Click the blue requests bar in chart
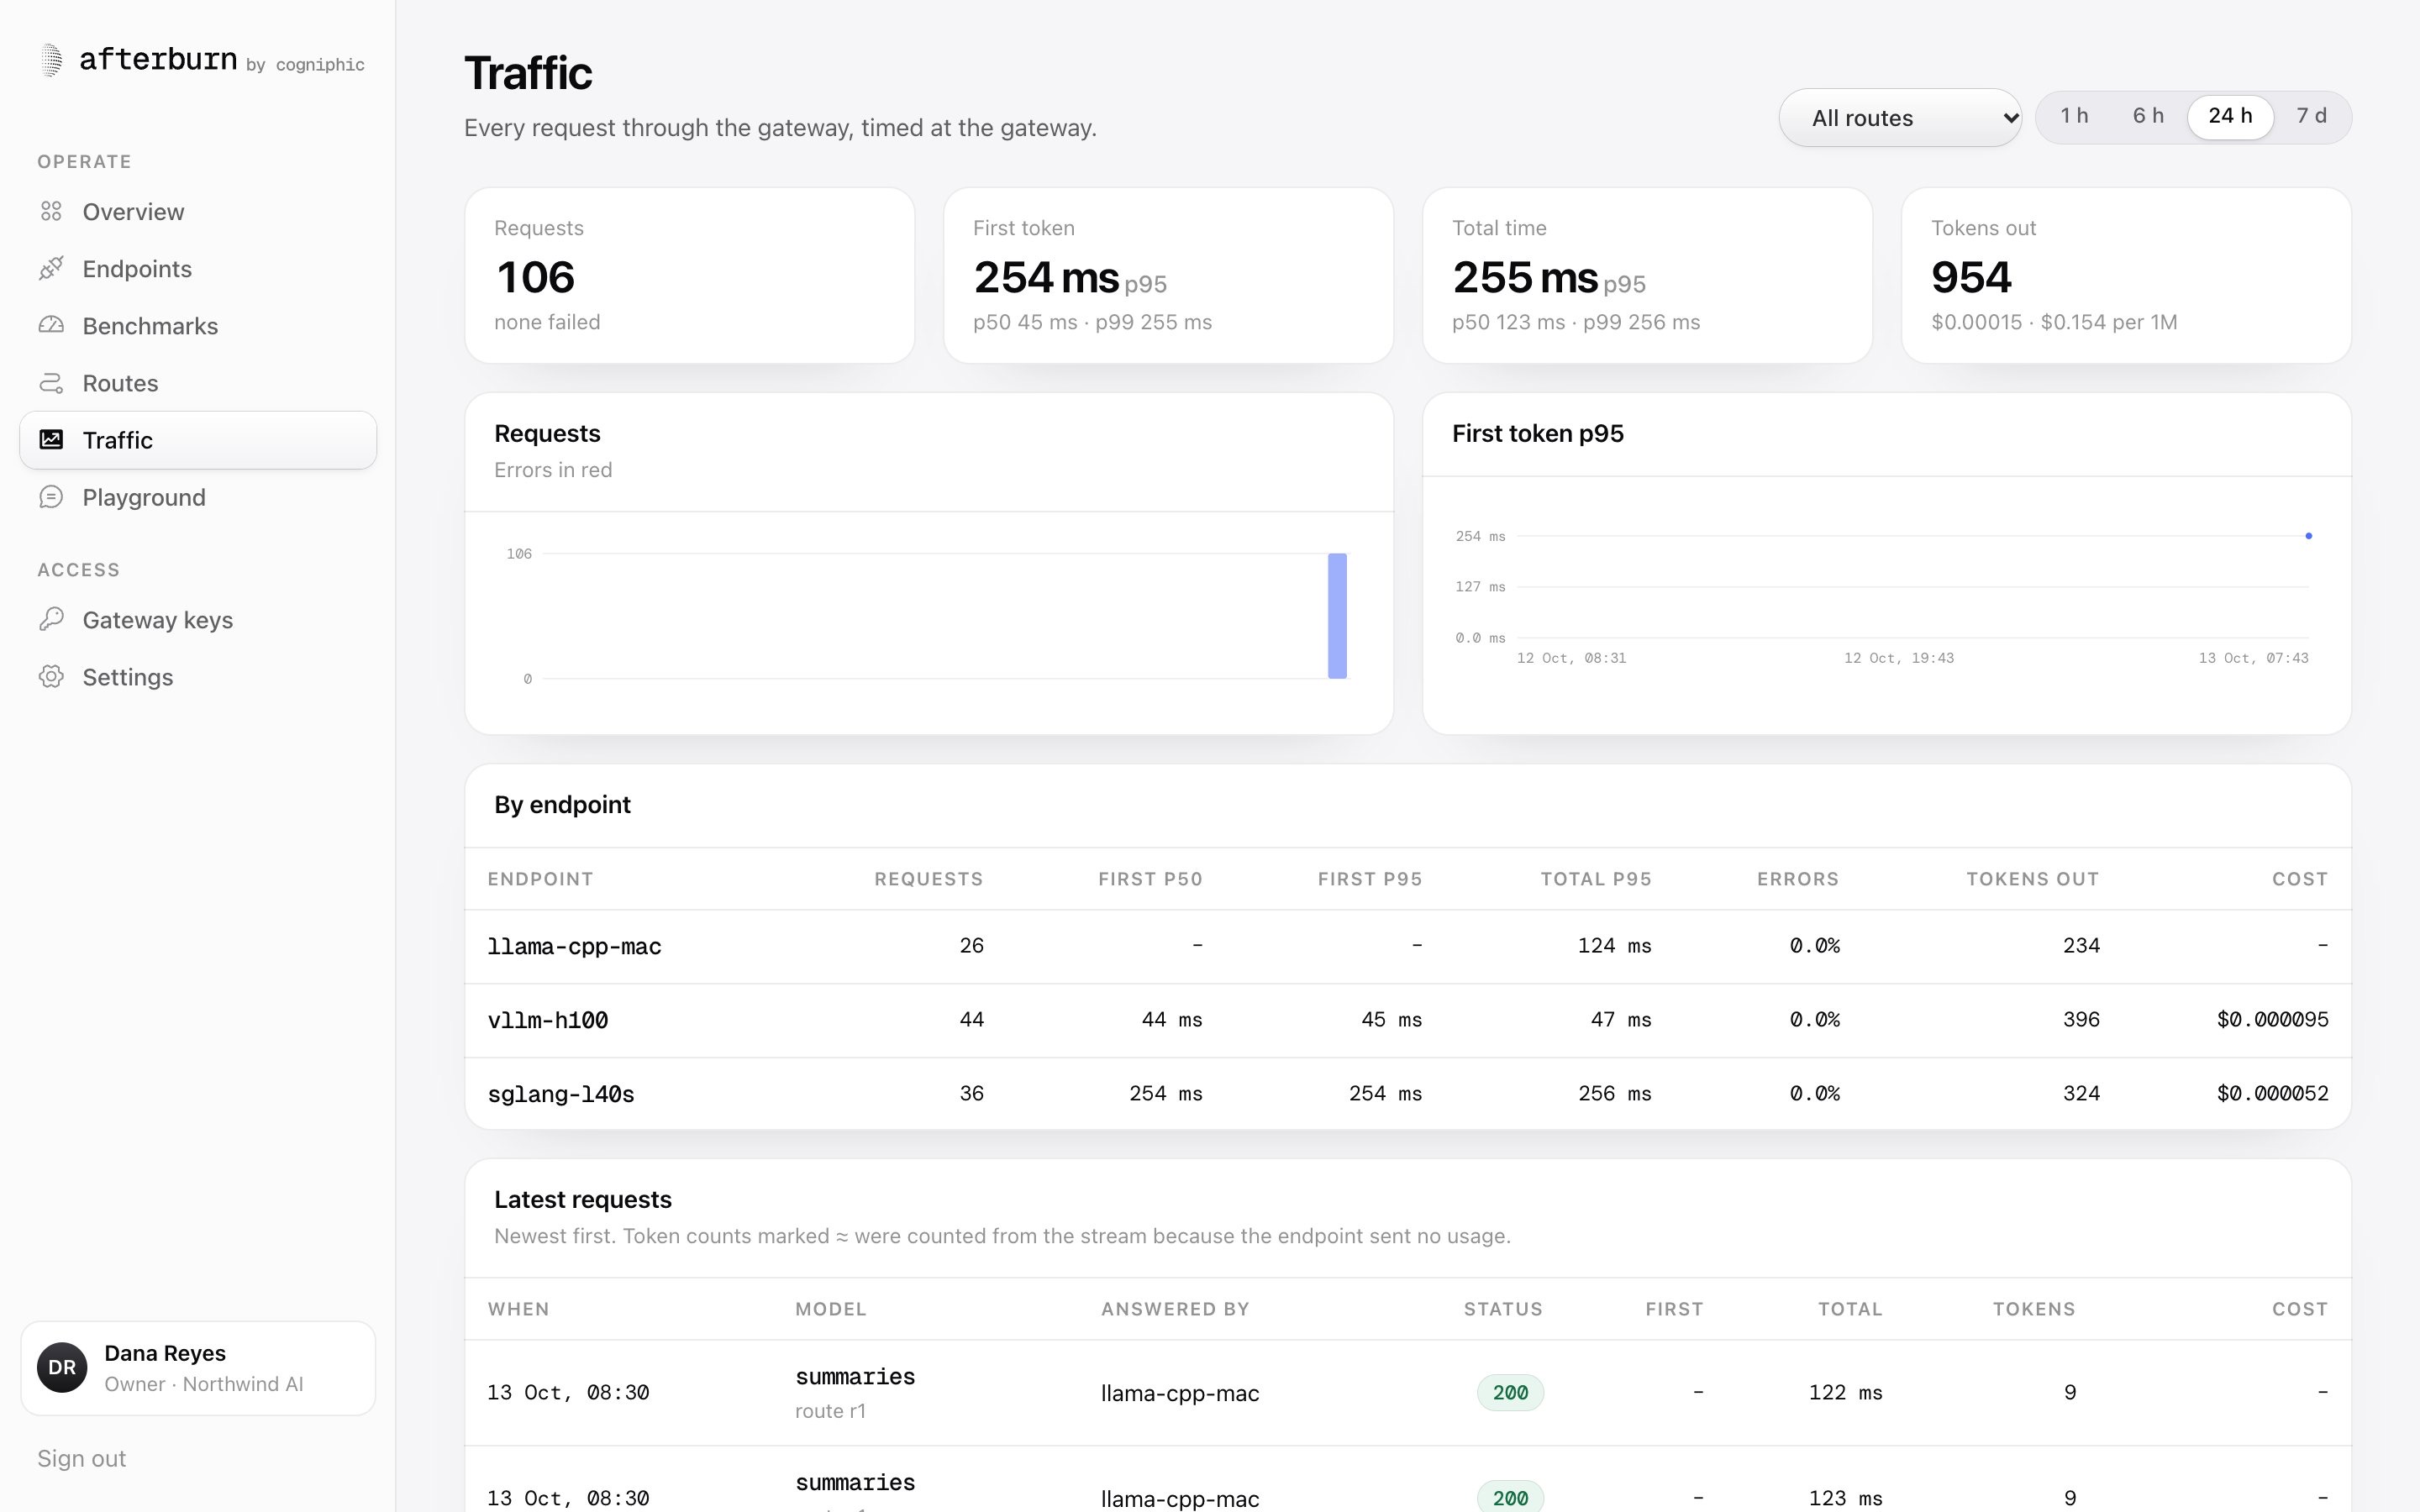The height and width of the screenshot is (1512, 2420). (1337, 615)
